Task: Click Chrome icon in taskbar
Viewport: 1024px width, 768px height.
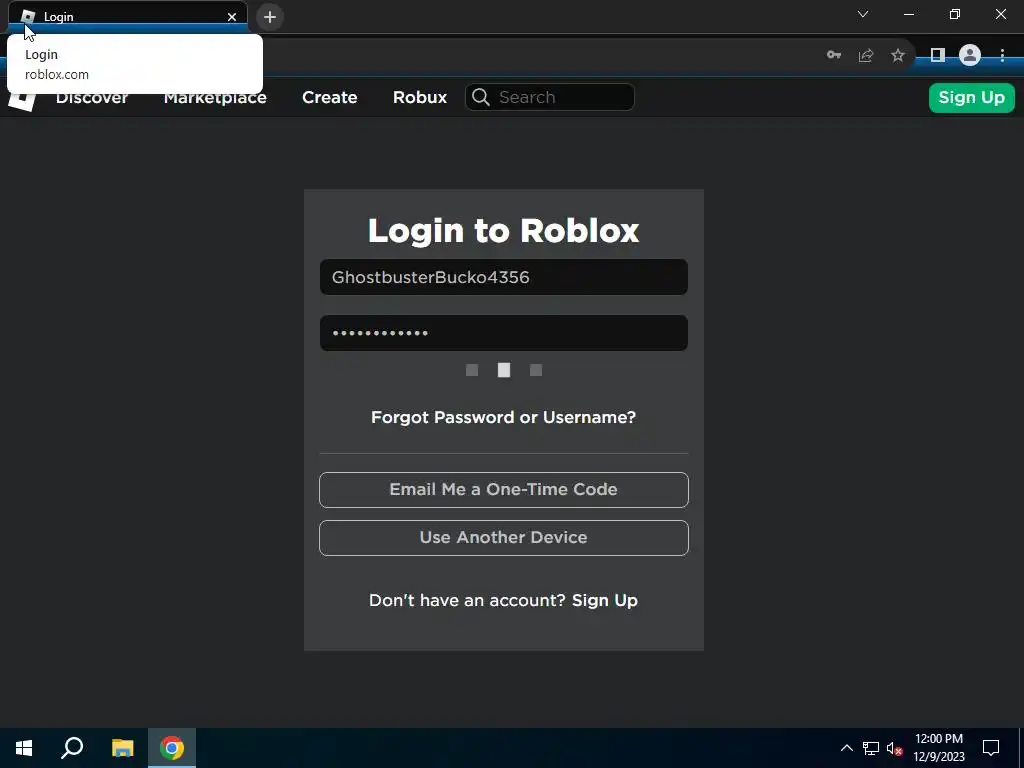Action: pos(172,748)
